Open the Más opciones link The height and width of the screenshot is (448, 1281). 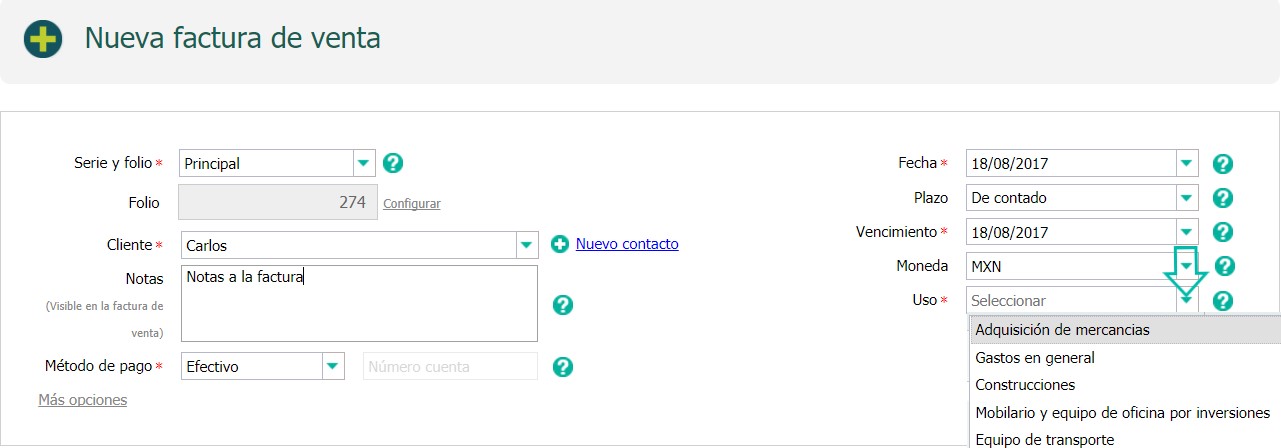point(83,400)
